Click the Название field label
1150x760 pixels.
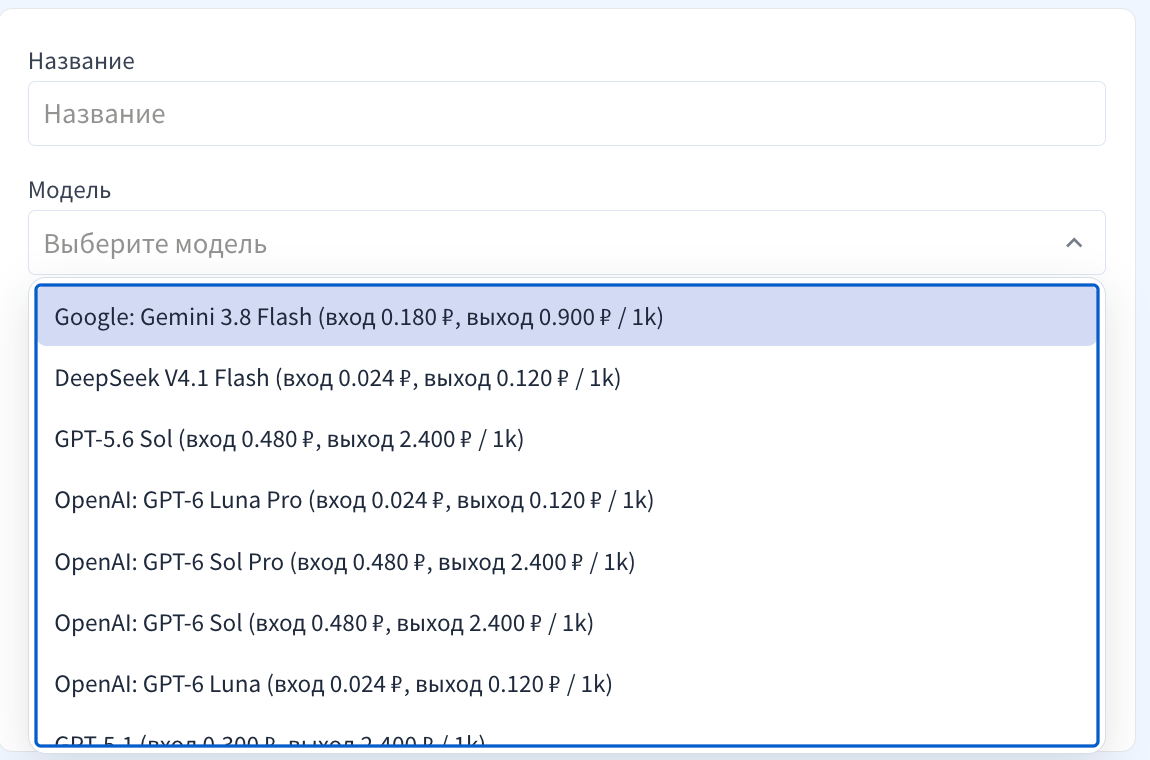pyautogui.click(x=81, y=60)
